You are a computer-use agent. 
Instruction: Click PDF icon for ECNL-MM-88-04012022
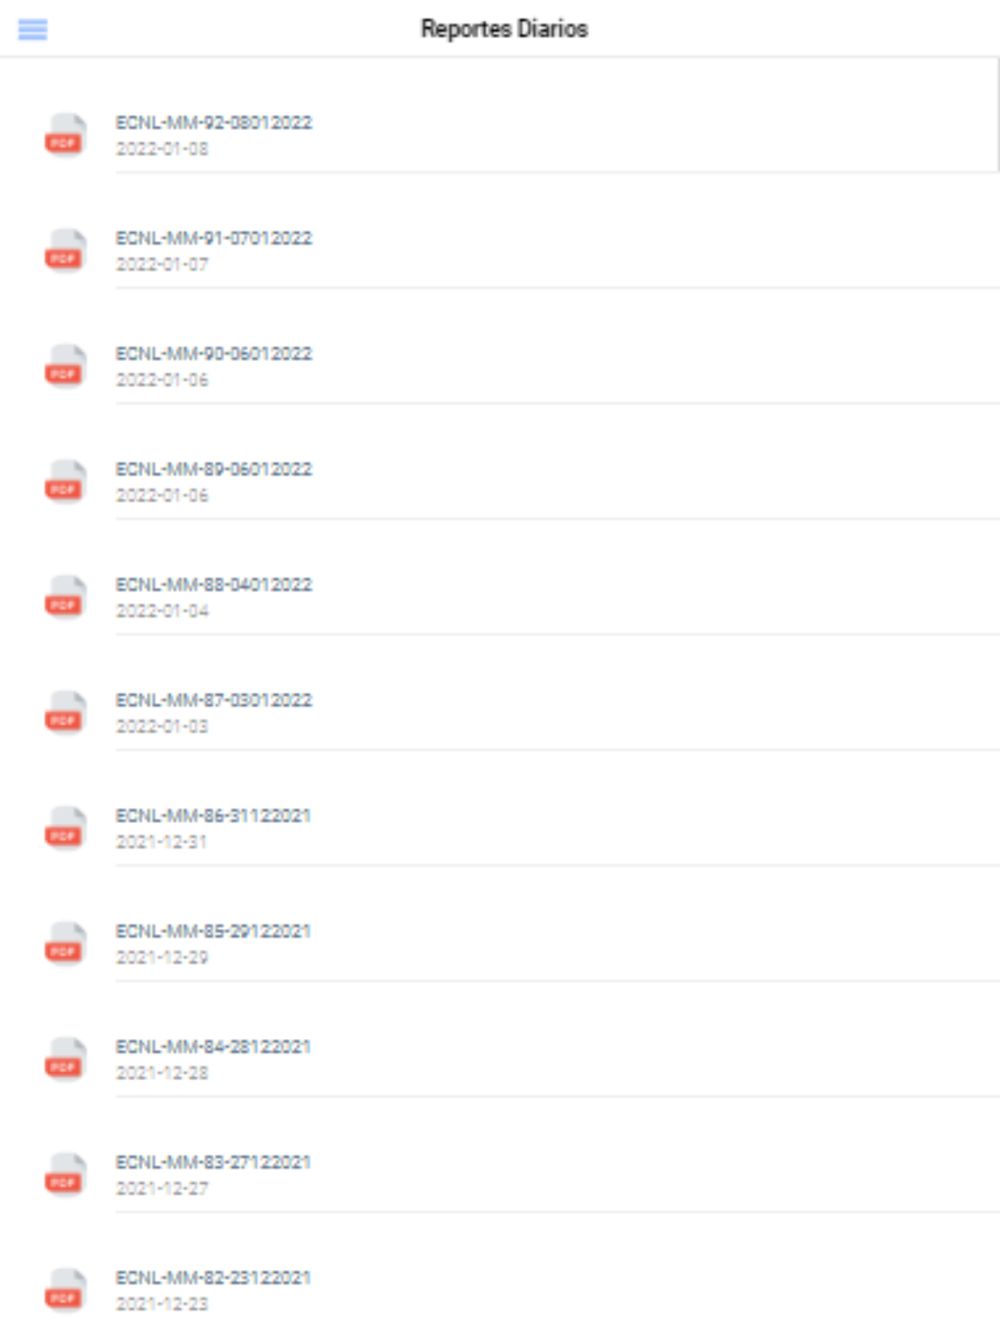(x=65, y=597)
